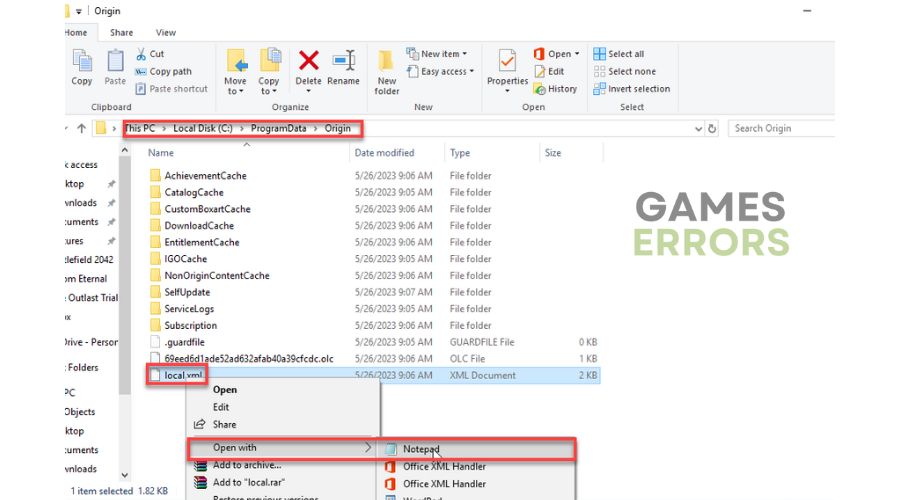Click the Properties checkmark icon
The image size is (900, 500).
[507, 60]
